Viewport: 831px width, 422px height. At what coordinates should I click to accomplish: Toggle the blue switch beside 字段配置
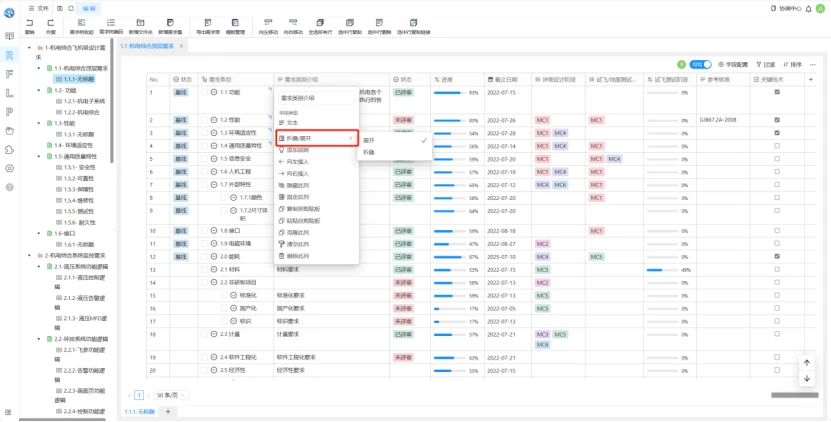tap(700, 65)
